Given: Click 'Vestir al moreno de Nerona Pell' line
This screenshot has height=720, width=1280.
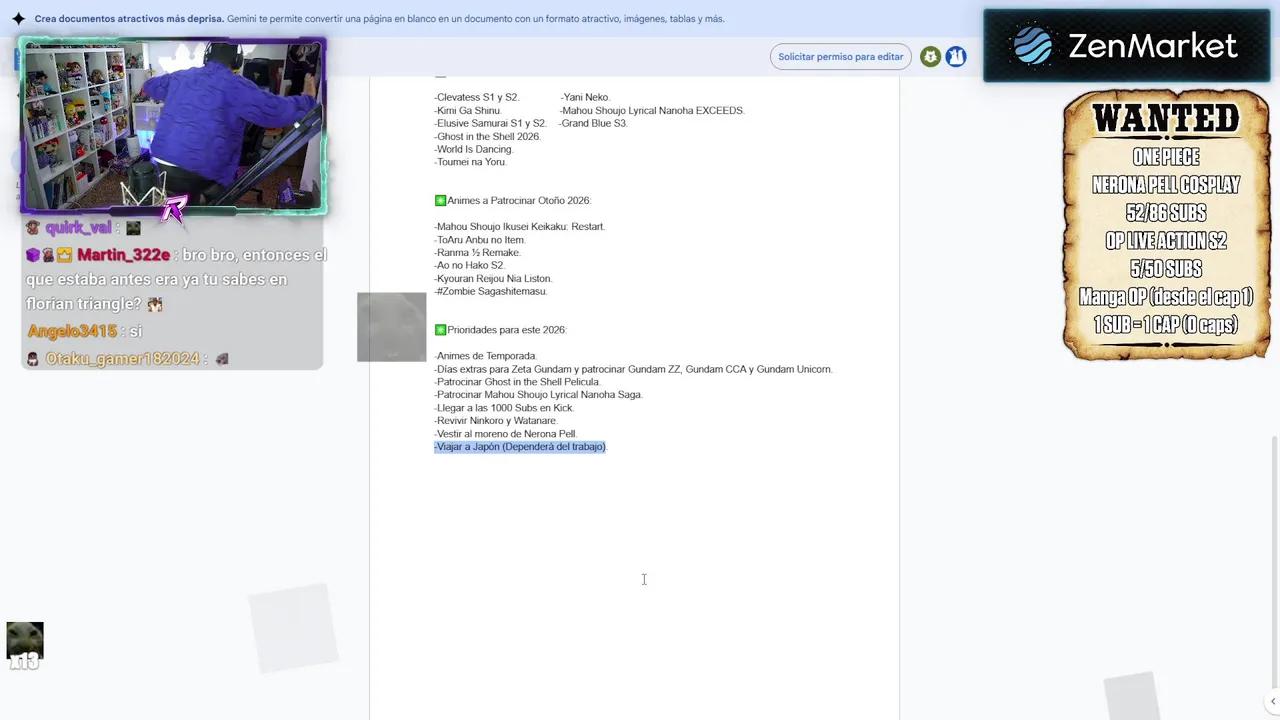Looking at the screenshot, I should click(506, 434).
